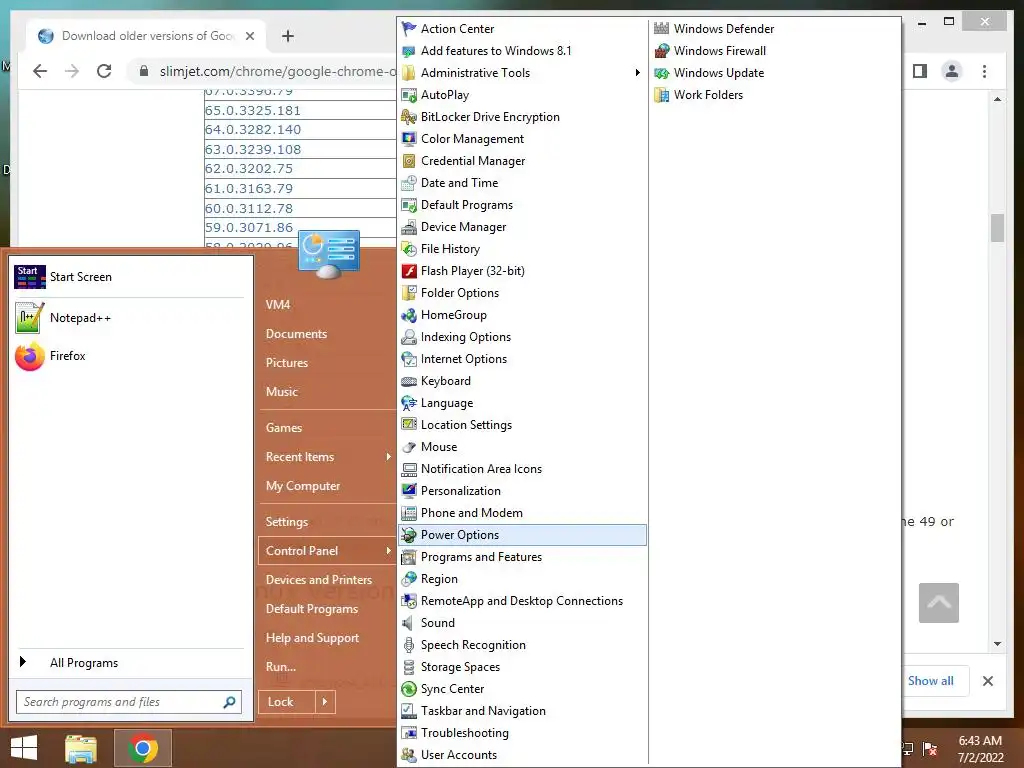The image size is (1024, 768).
Task: Go back in Chrome
Action: click(40, 71)
